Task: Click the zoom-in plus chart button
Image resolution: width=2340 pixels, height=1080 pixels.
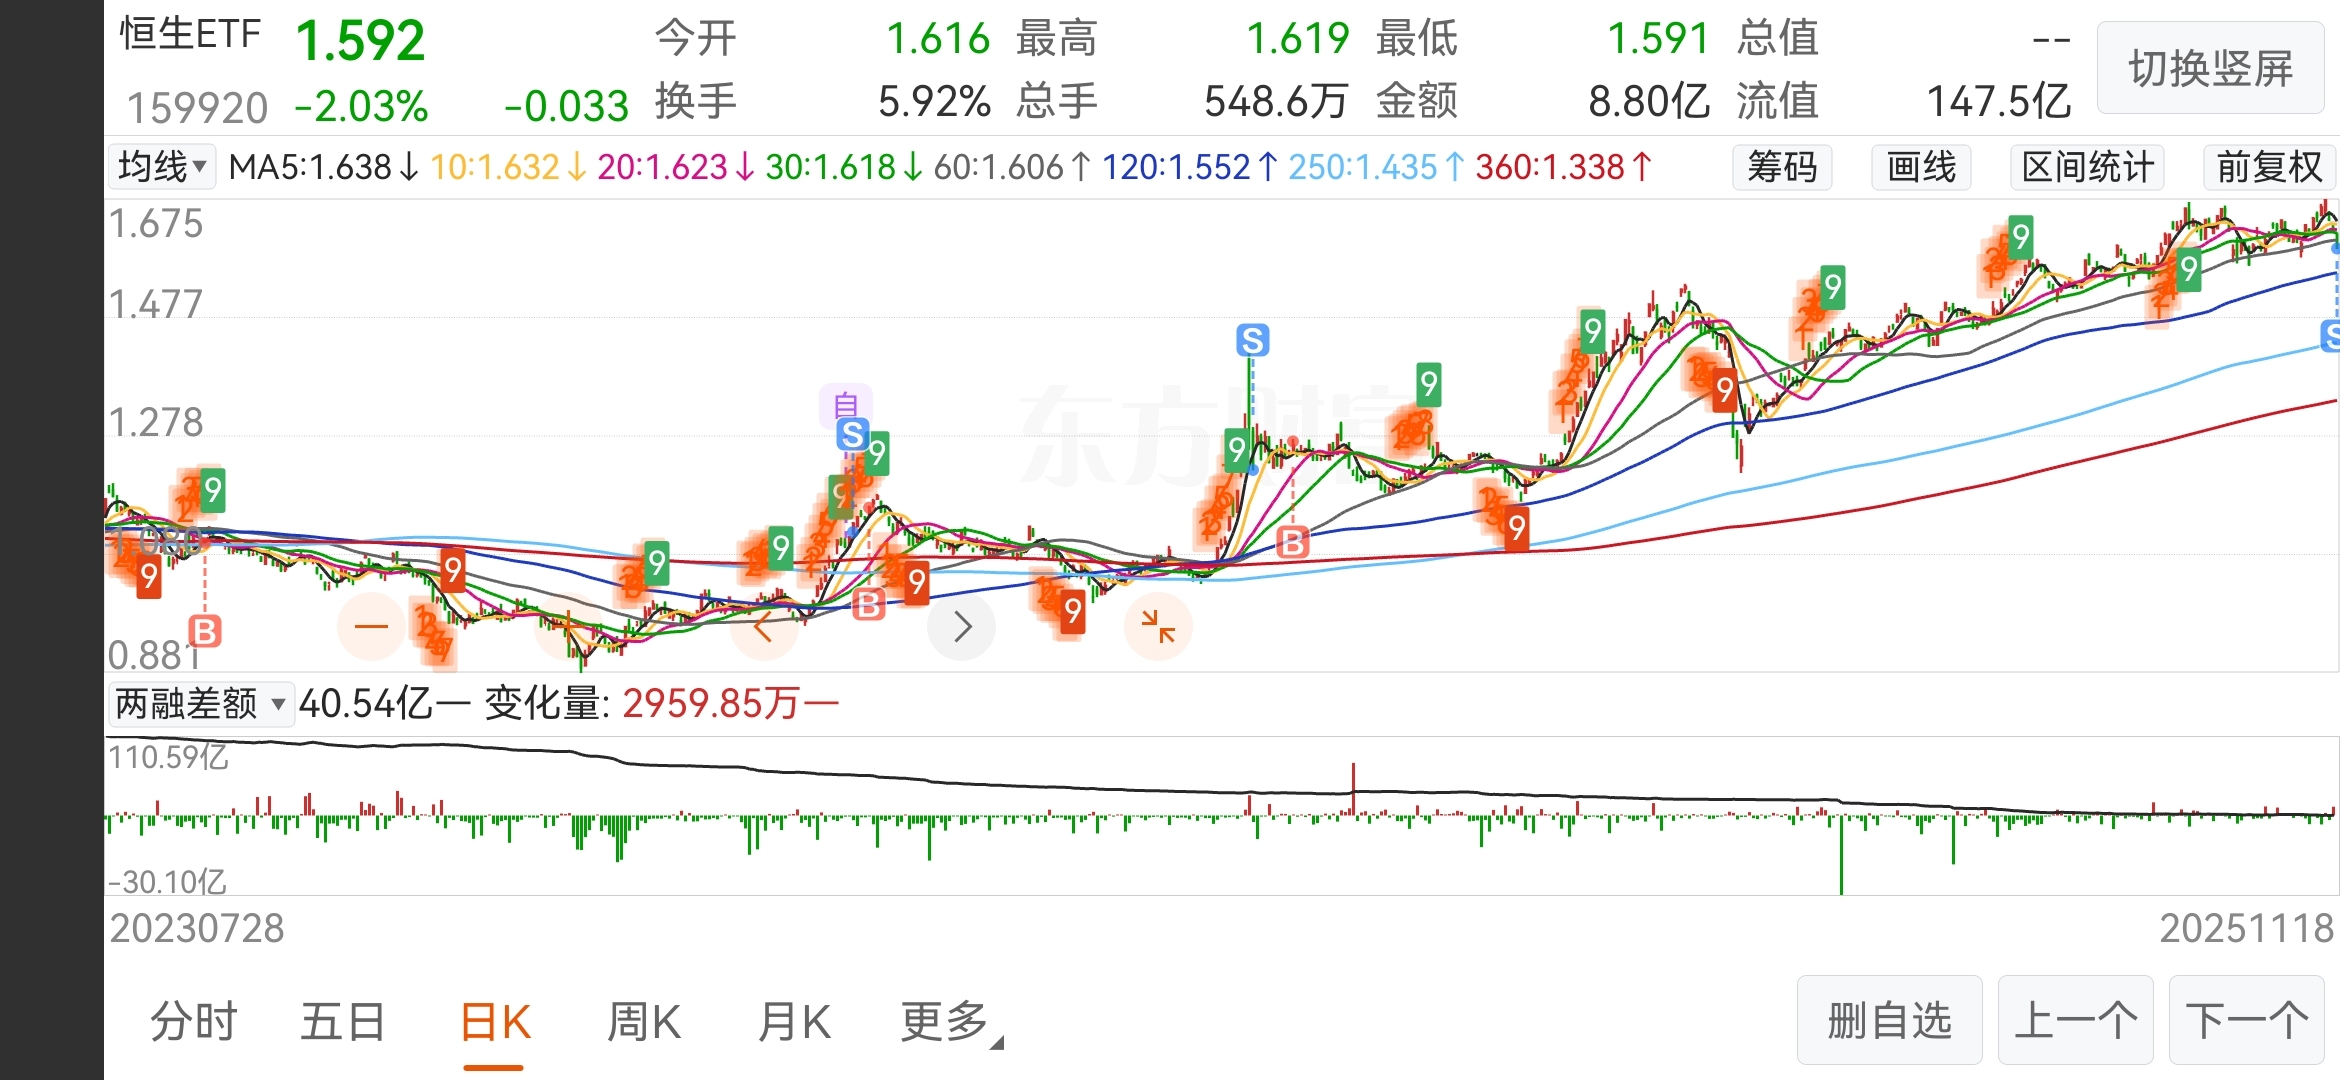Action: [x=567, y=627]
